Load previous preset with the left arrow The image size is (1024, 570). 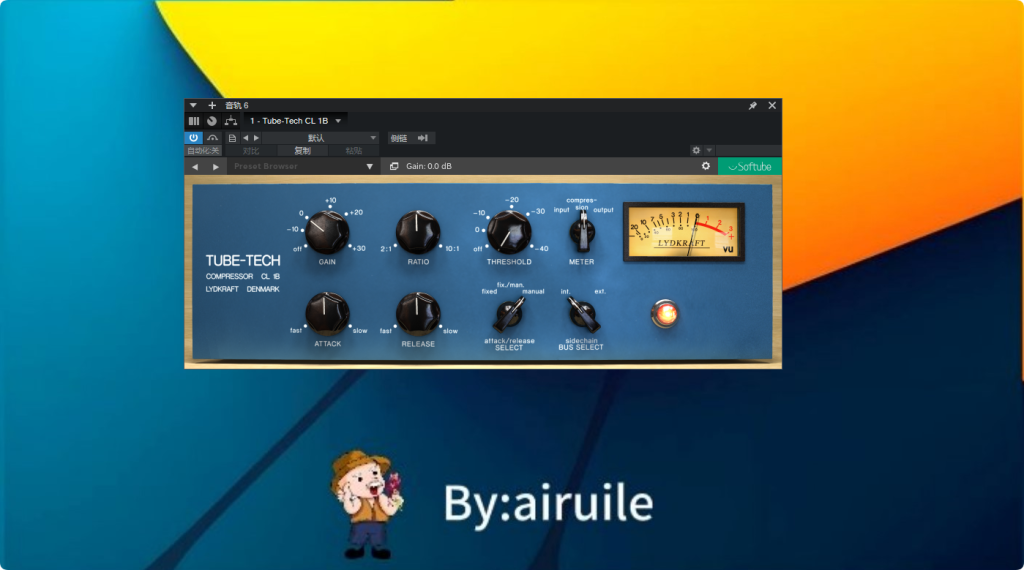pos(246,138)
